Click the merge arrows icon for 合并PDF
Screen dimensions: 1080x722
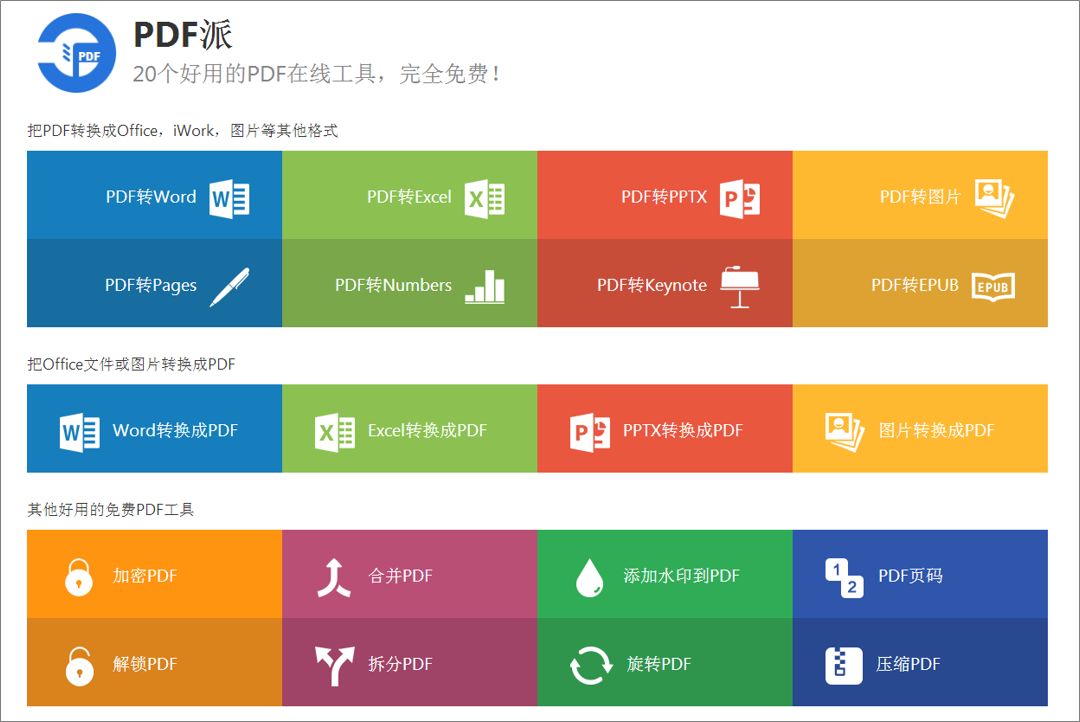[x=334, y=577]
